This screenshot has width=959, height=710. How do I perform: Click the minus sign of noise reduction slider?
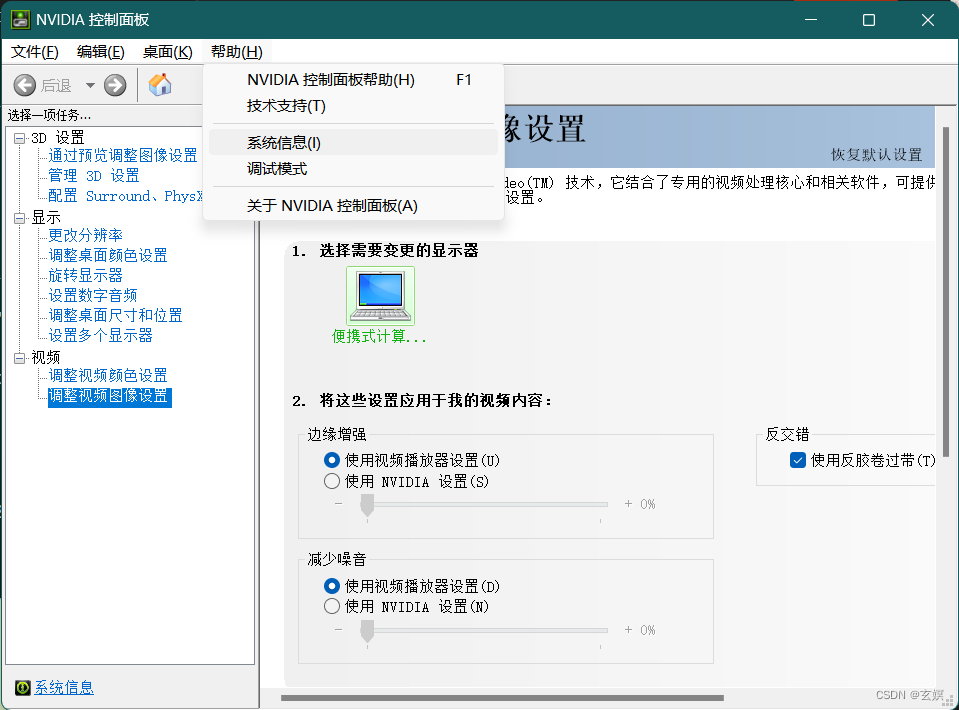(x=339, y=630)
